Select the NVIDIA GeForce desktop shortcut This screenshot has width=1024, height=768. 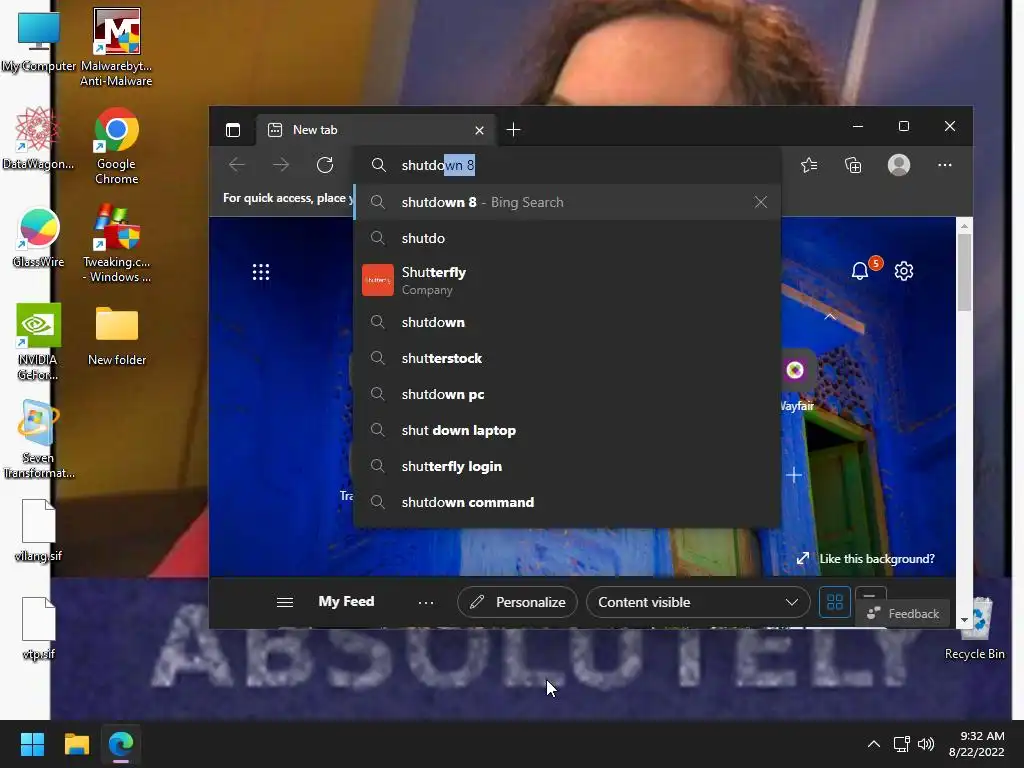click(38, 342)
